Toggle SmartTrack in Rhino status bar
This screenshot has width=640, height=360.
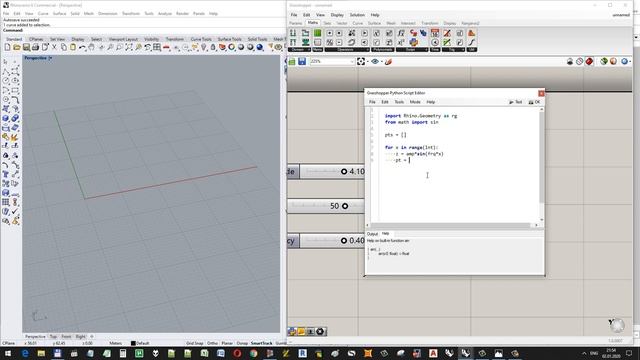pos(262,343)
